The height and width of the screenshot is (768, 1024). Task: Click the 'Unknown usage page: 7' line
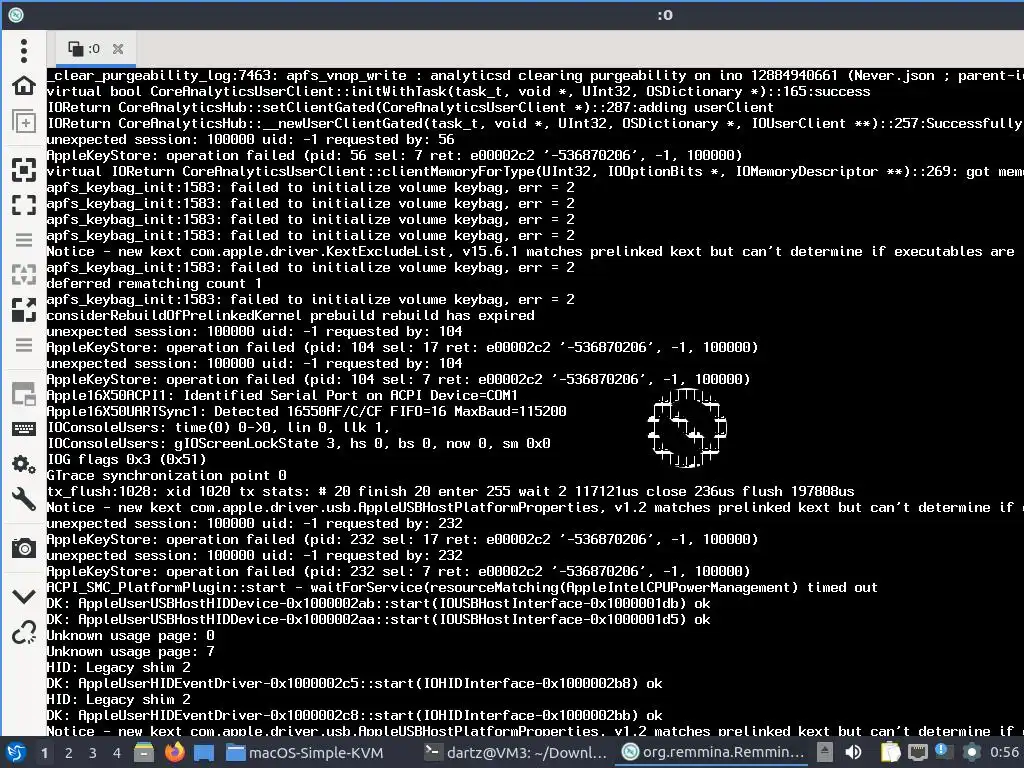point(131,651)
